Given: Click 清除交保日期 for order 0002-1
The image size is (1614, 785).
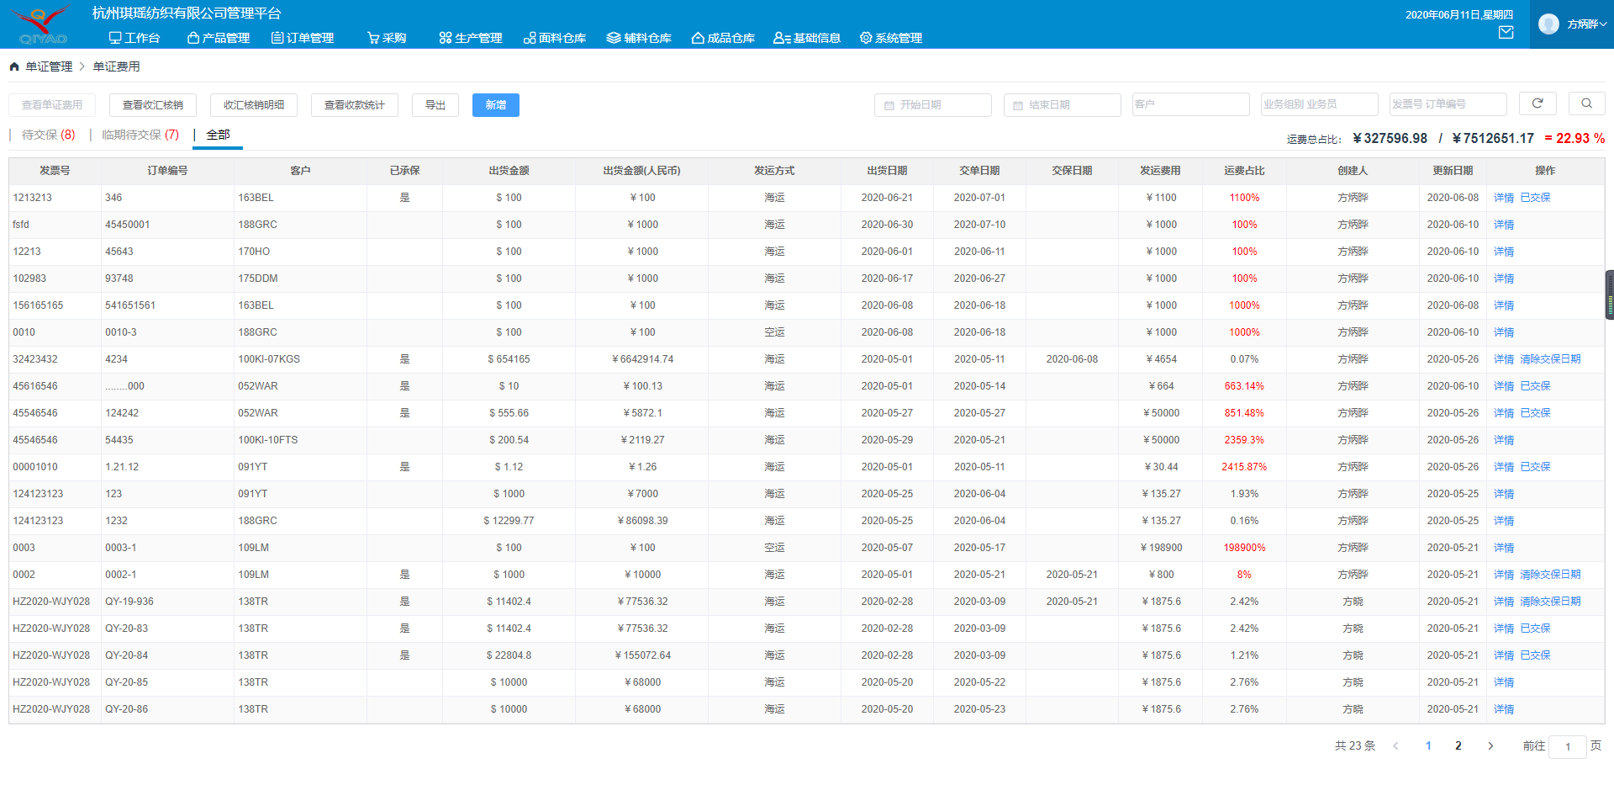Looking at the screenshot, I should (1550, 575).
